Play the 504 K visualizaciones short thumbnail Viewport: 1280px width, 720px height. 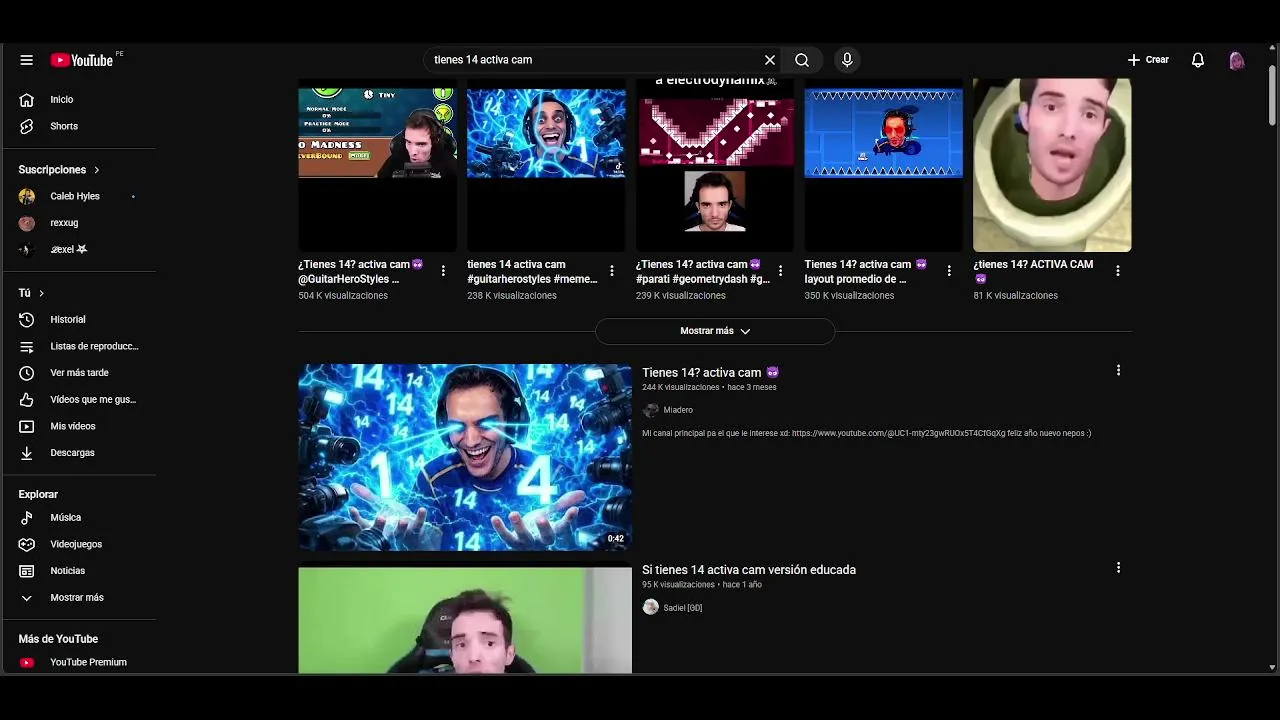(377, 165)
